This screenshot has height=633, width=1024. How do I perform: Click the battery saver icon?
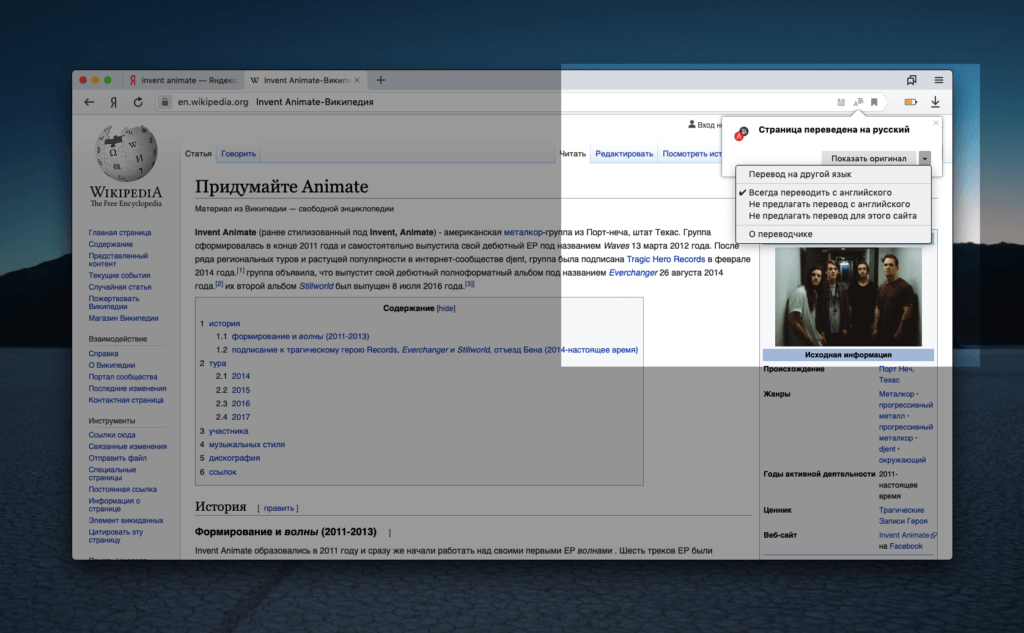pyautogui.click(x=910, y=102)
